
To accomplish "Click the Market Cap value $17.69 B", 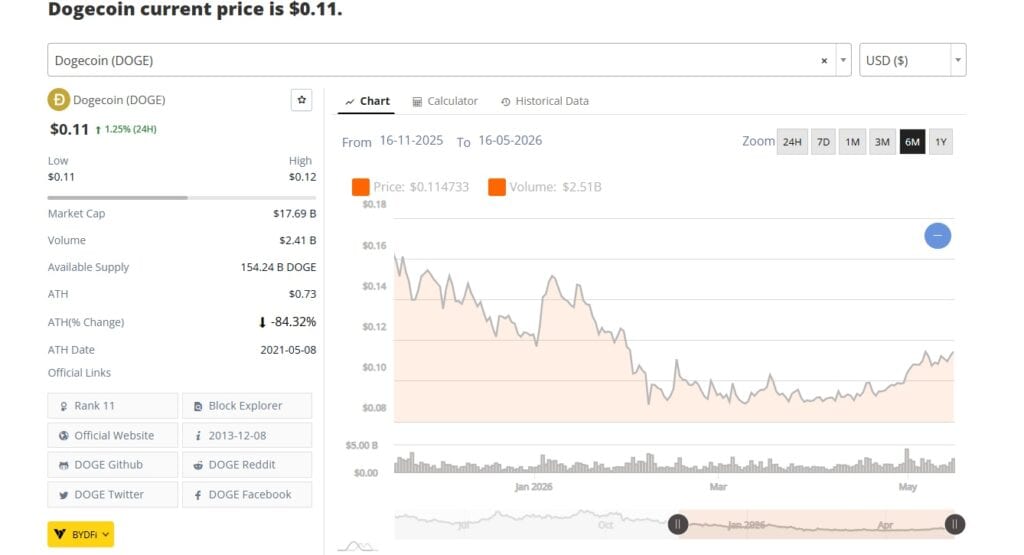I will pos(295,214).
